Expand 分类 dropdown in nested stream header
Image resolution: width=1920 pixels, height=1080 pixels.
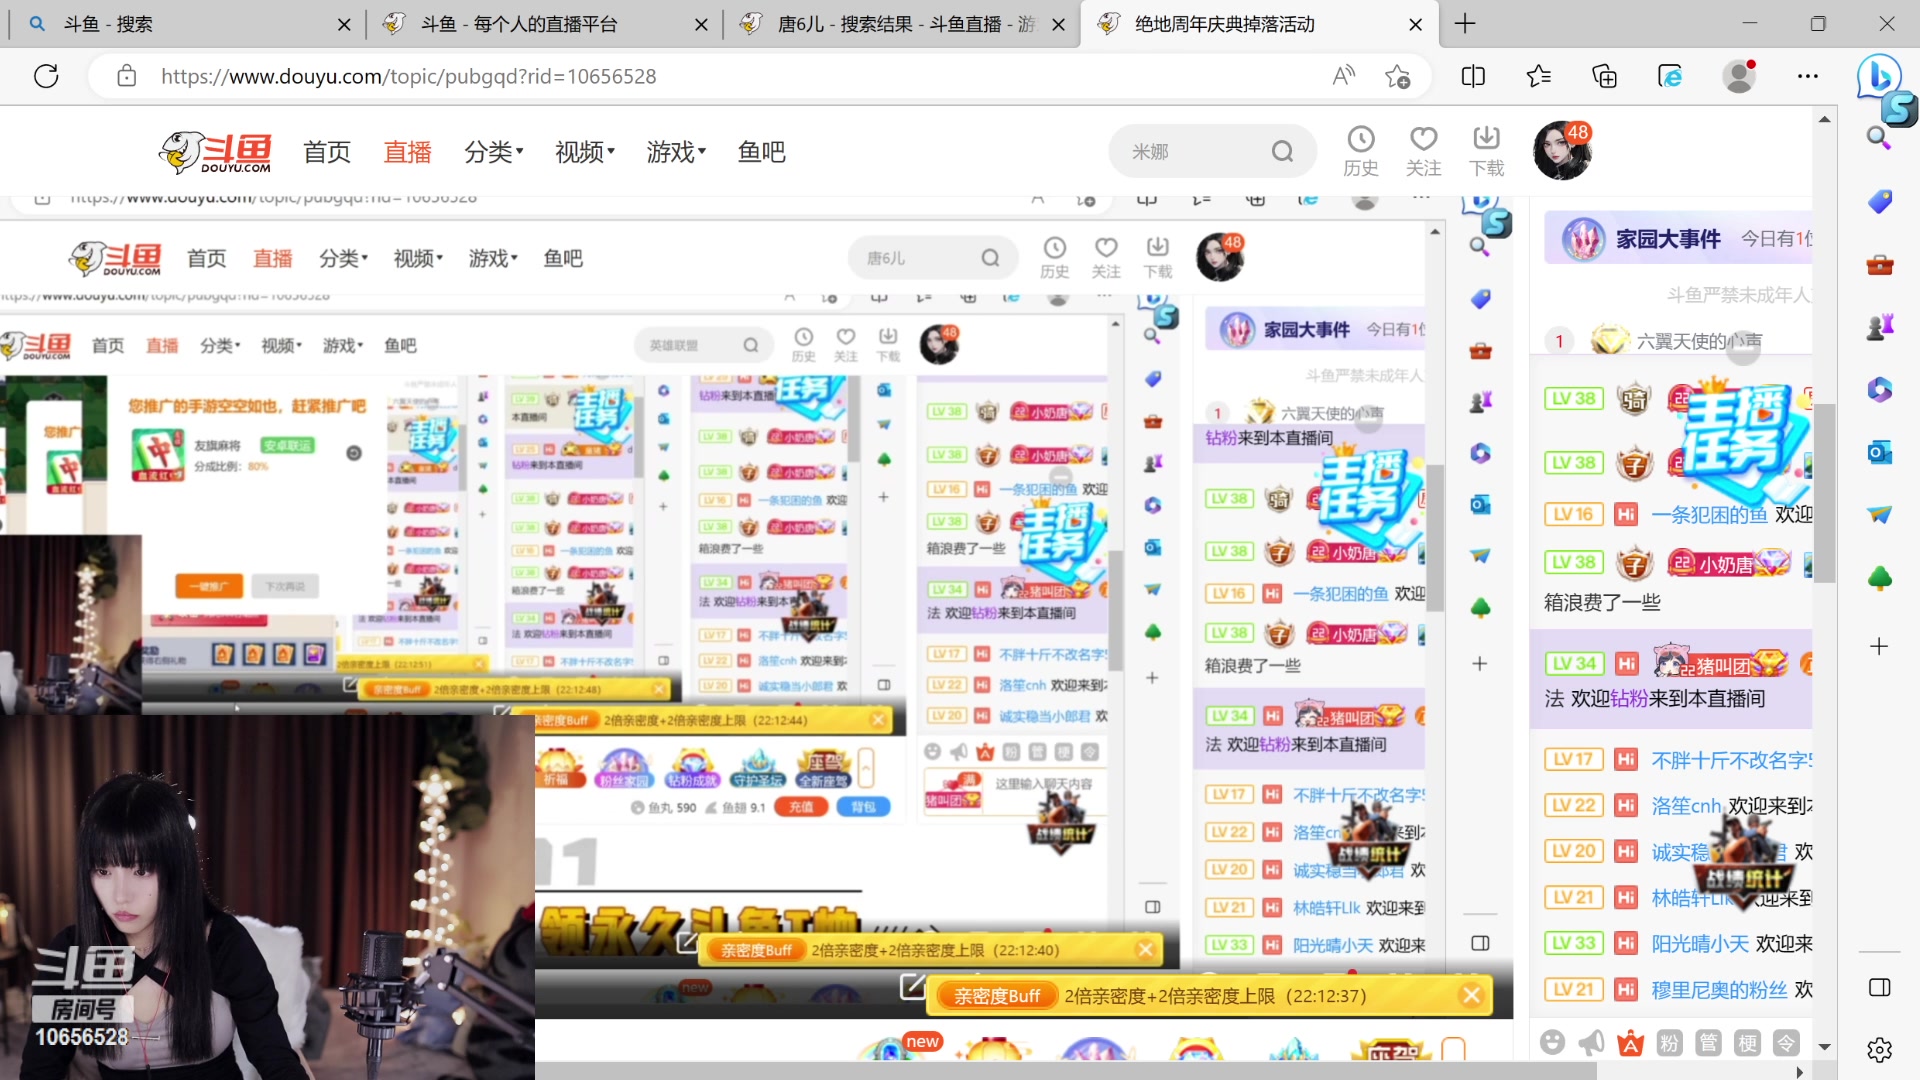pyautogui.click(x=343, y=258)
